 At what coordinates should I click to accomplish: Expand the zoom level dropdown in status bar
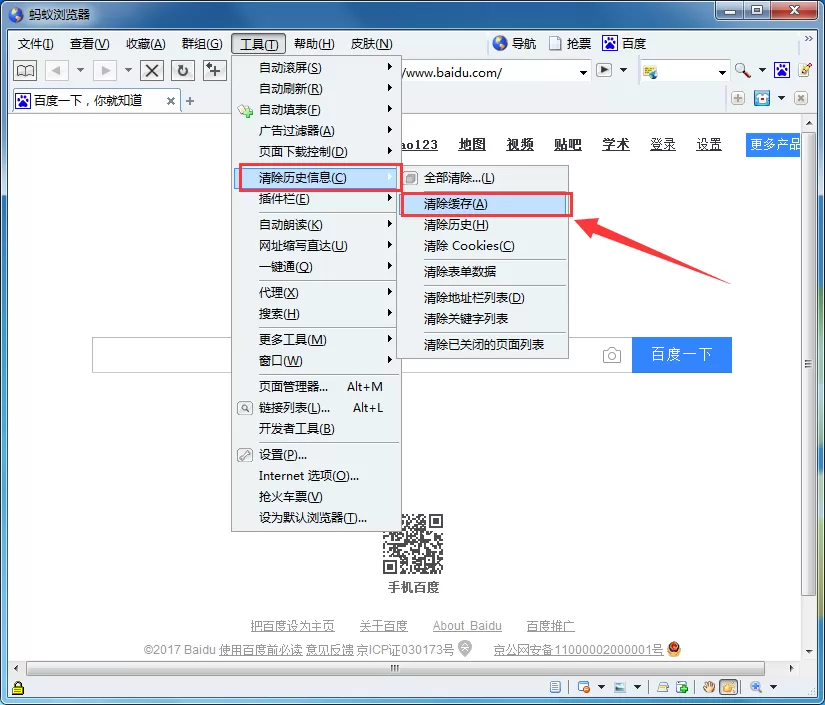(773, 687)
